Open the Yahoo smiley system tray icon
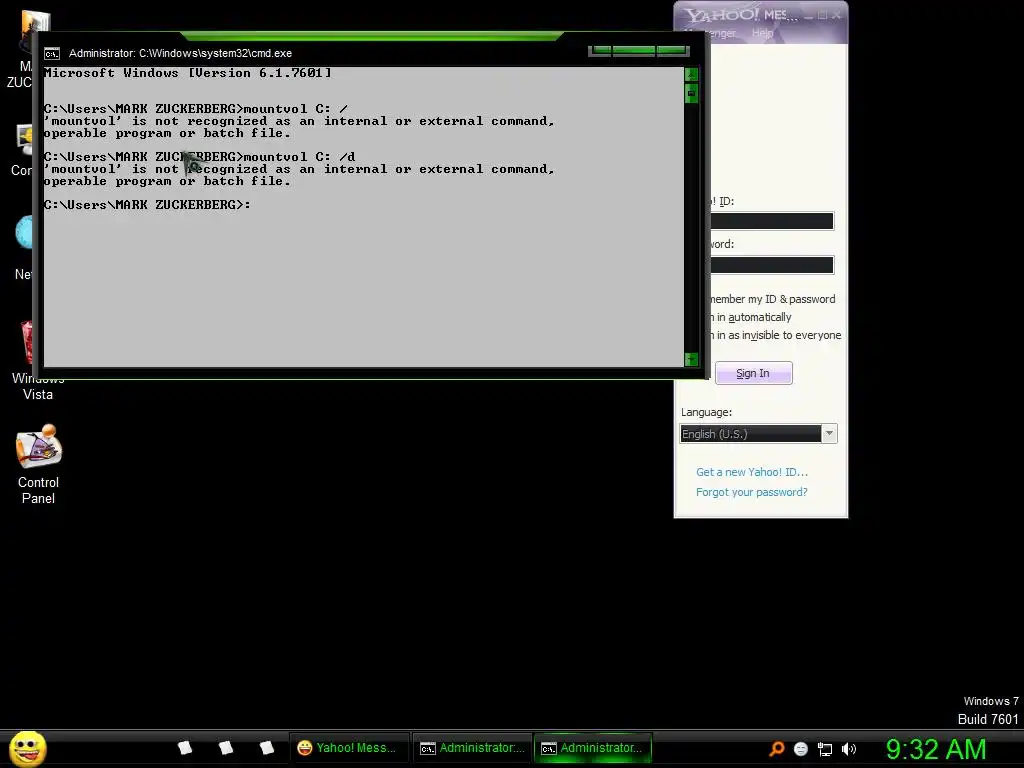Screen dimensions: 1024x768 tap(801, 749)
